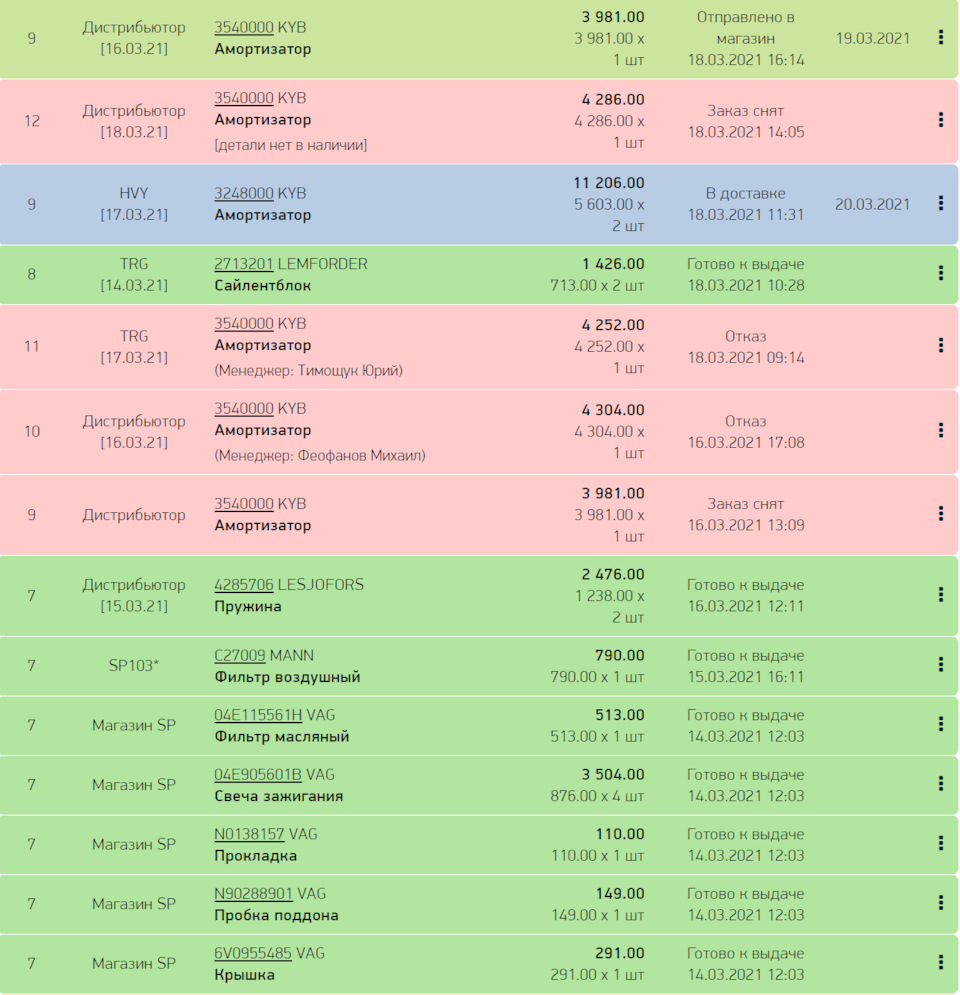Click part number 04E905601B link
This screenshot has width=960, height=995.
(257, 775)
